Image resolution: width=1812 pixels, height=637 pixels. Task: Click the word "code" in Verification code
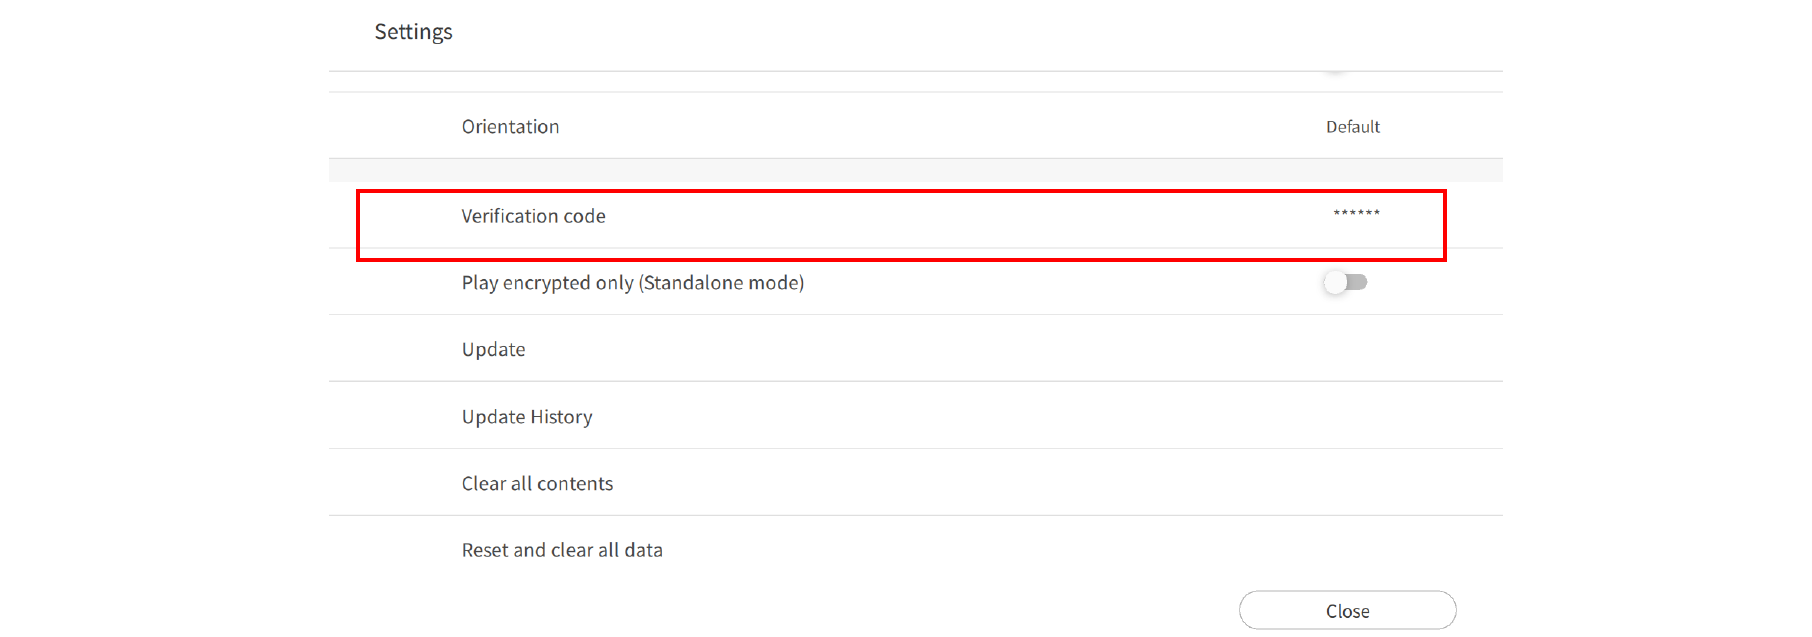584,216
